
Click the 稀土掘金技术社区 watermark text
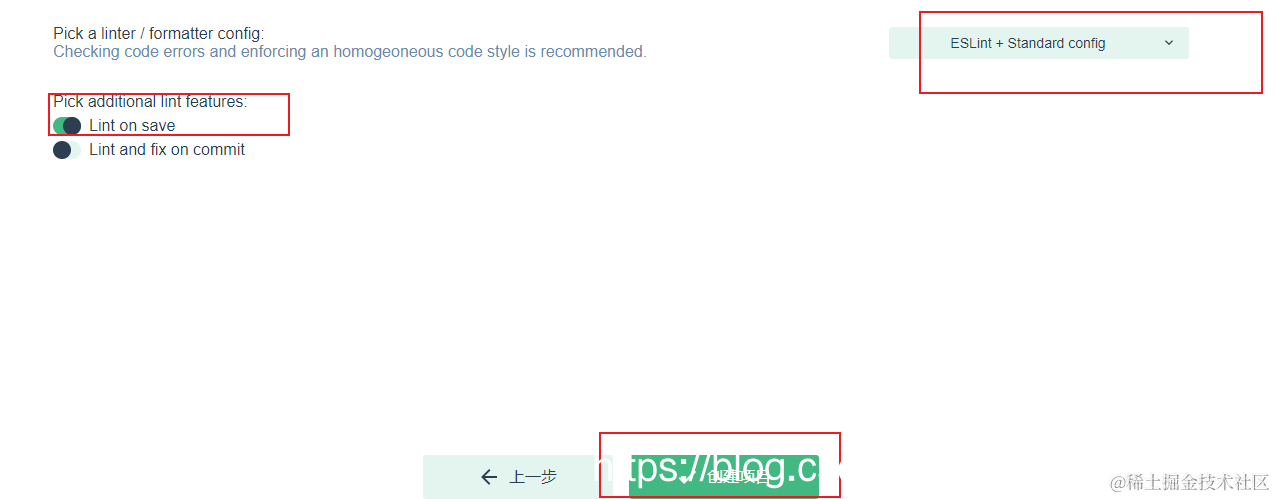(1198, 482)
